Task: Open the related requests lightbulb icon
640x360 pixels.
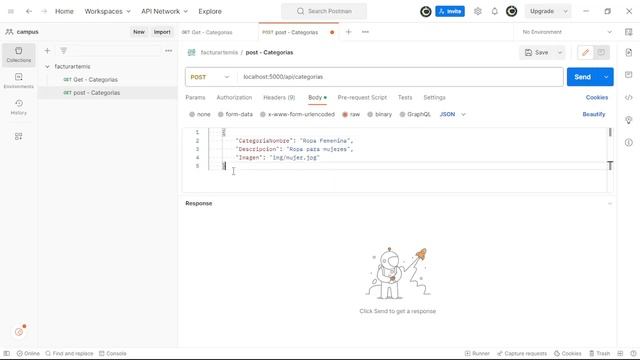Action: (x=629, y=120)
